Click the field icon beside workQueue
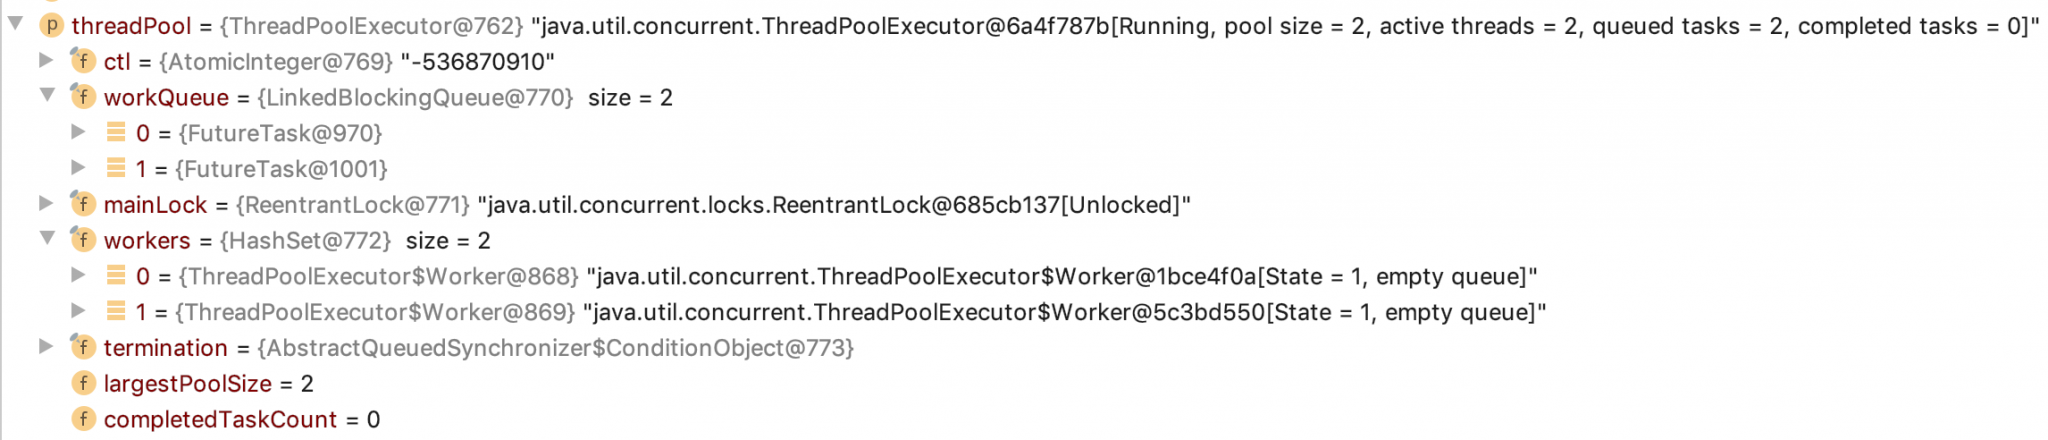 coord(83,98)
